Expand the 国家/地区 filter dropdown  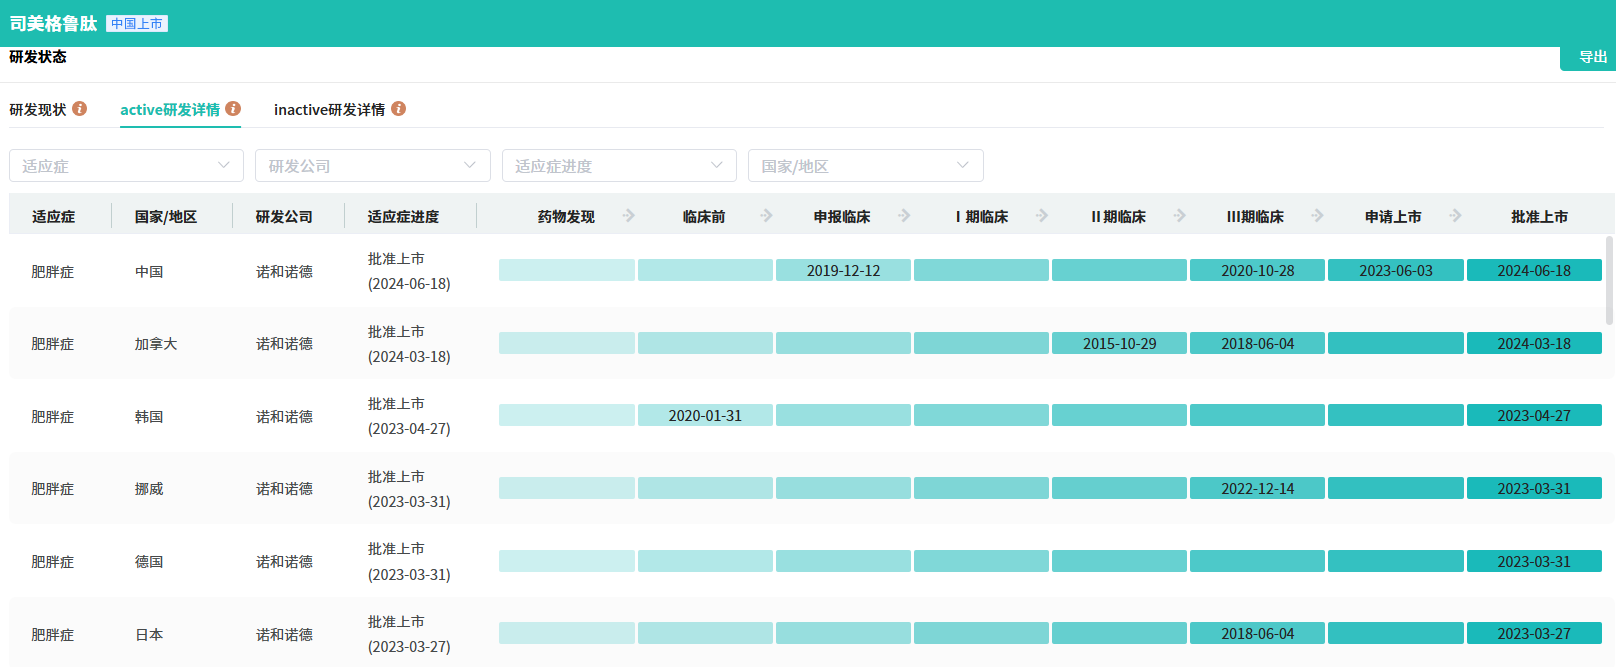(x=865, y=166)
